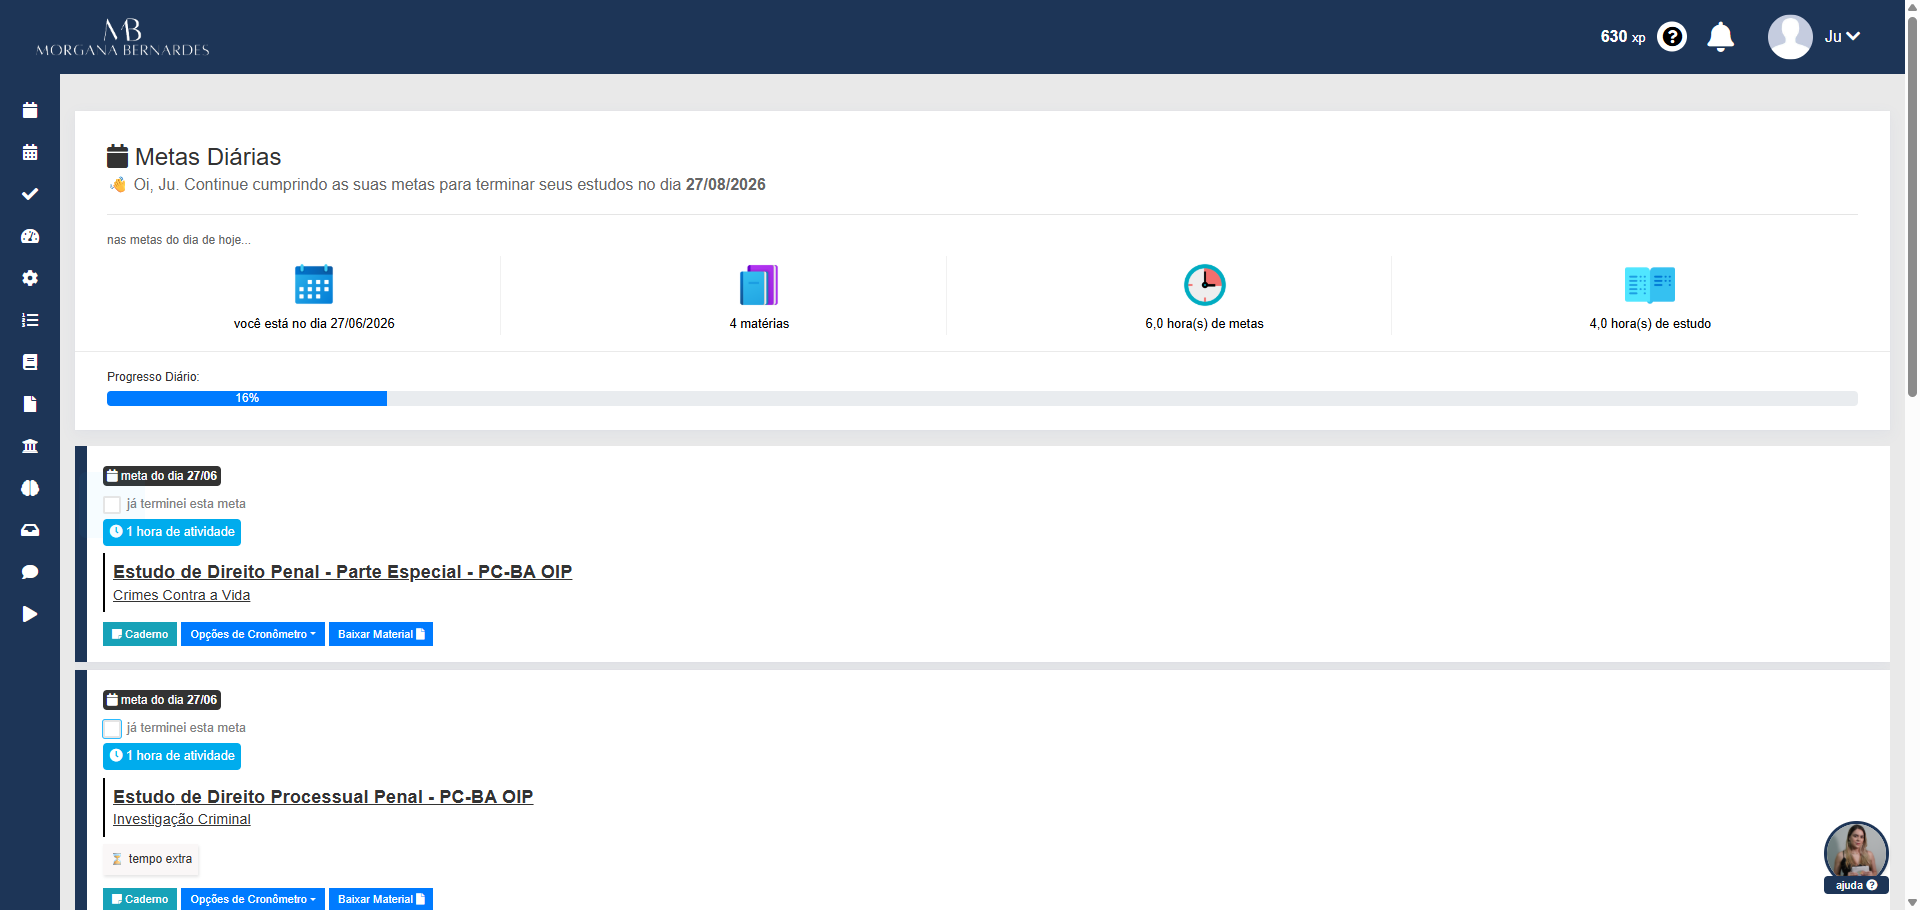This screenshot has height=910, width=1920.
Task: Expand the Ju user menu arrow
Action: click(x=1853, y=37)
